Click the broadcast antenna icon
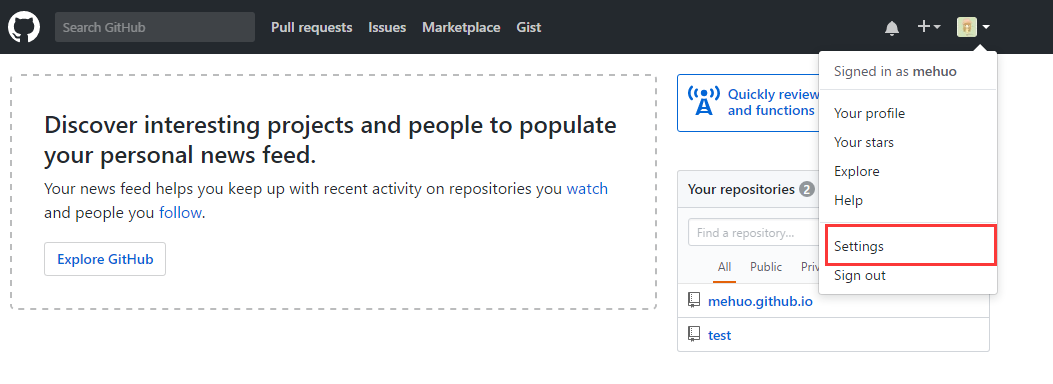This screenshot has width=1053, height=384. click(x=704, y=102)
